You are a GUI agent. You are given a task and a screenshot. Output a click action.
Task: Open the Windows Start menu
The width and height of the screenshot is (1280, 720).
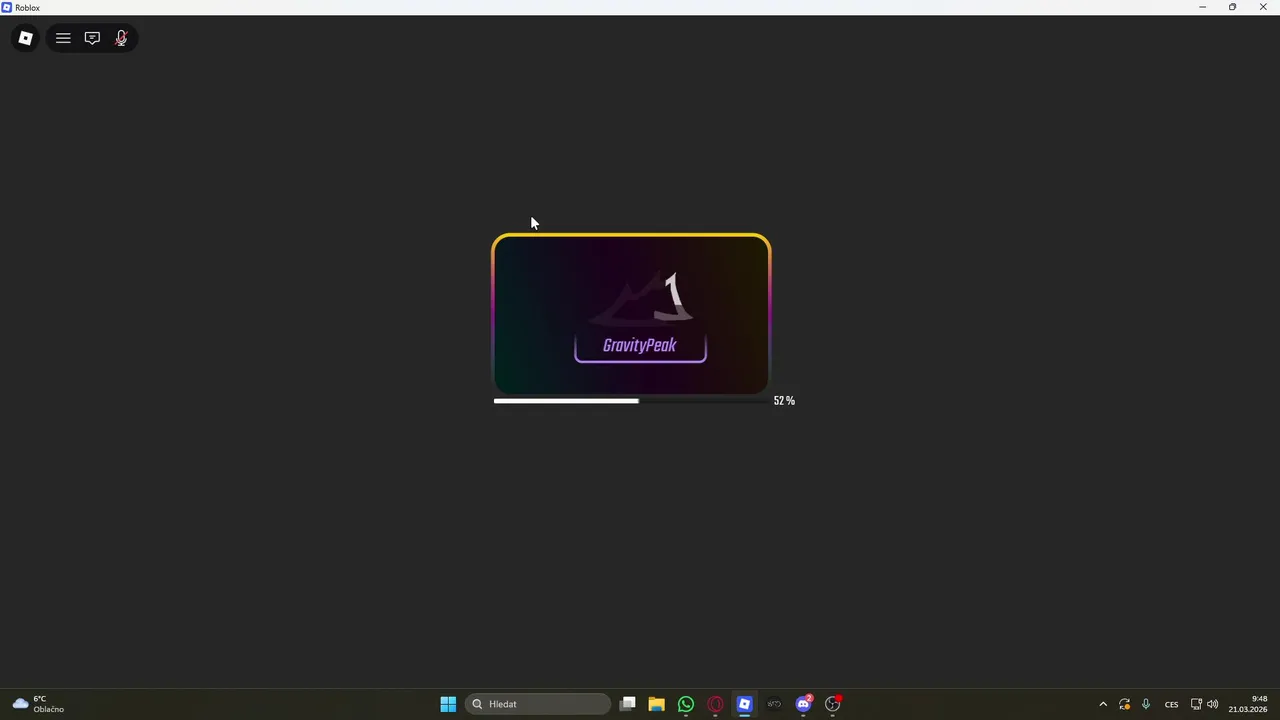448,704
